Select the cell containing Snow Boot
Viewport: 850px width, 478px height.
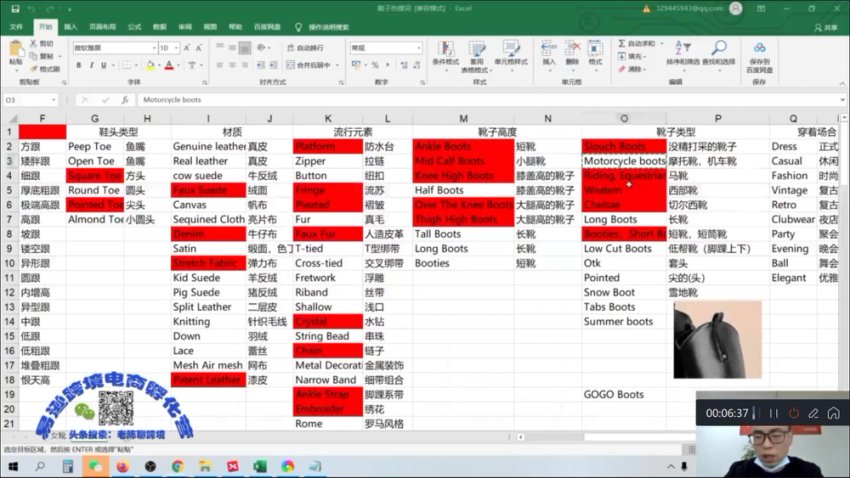coord(623,293)
